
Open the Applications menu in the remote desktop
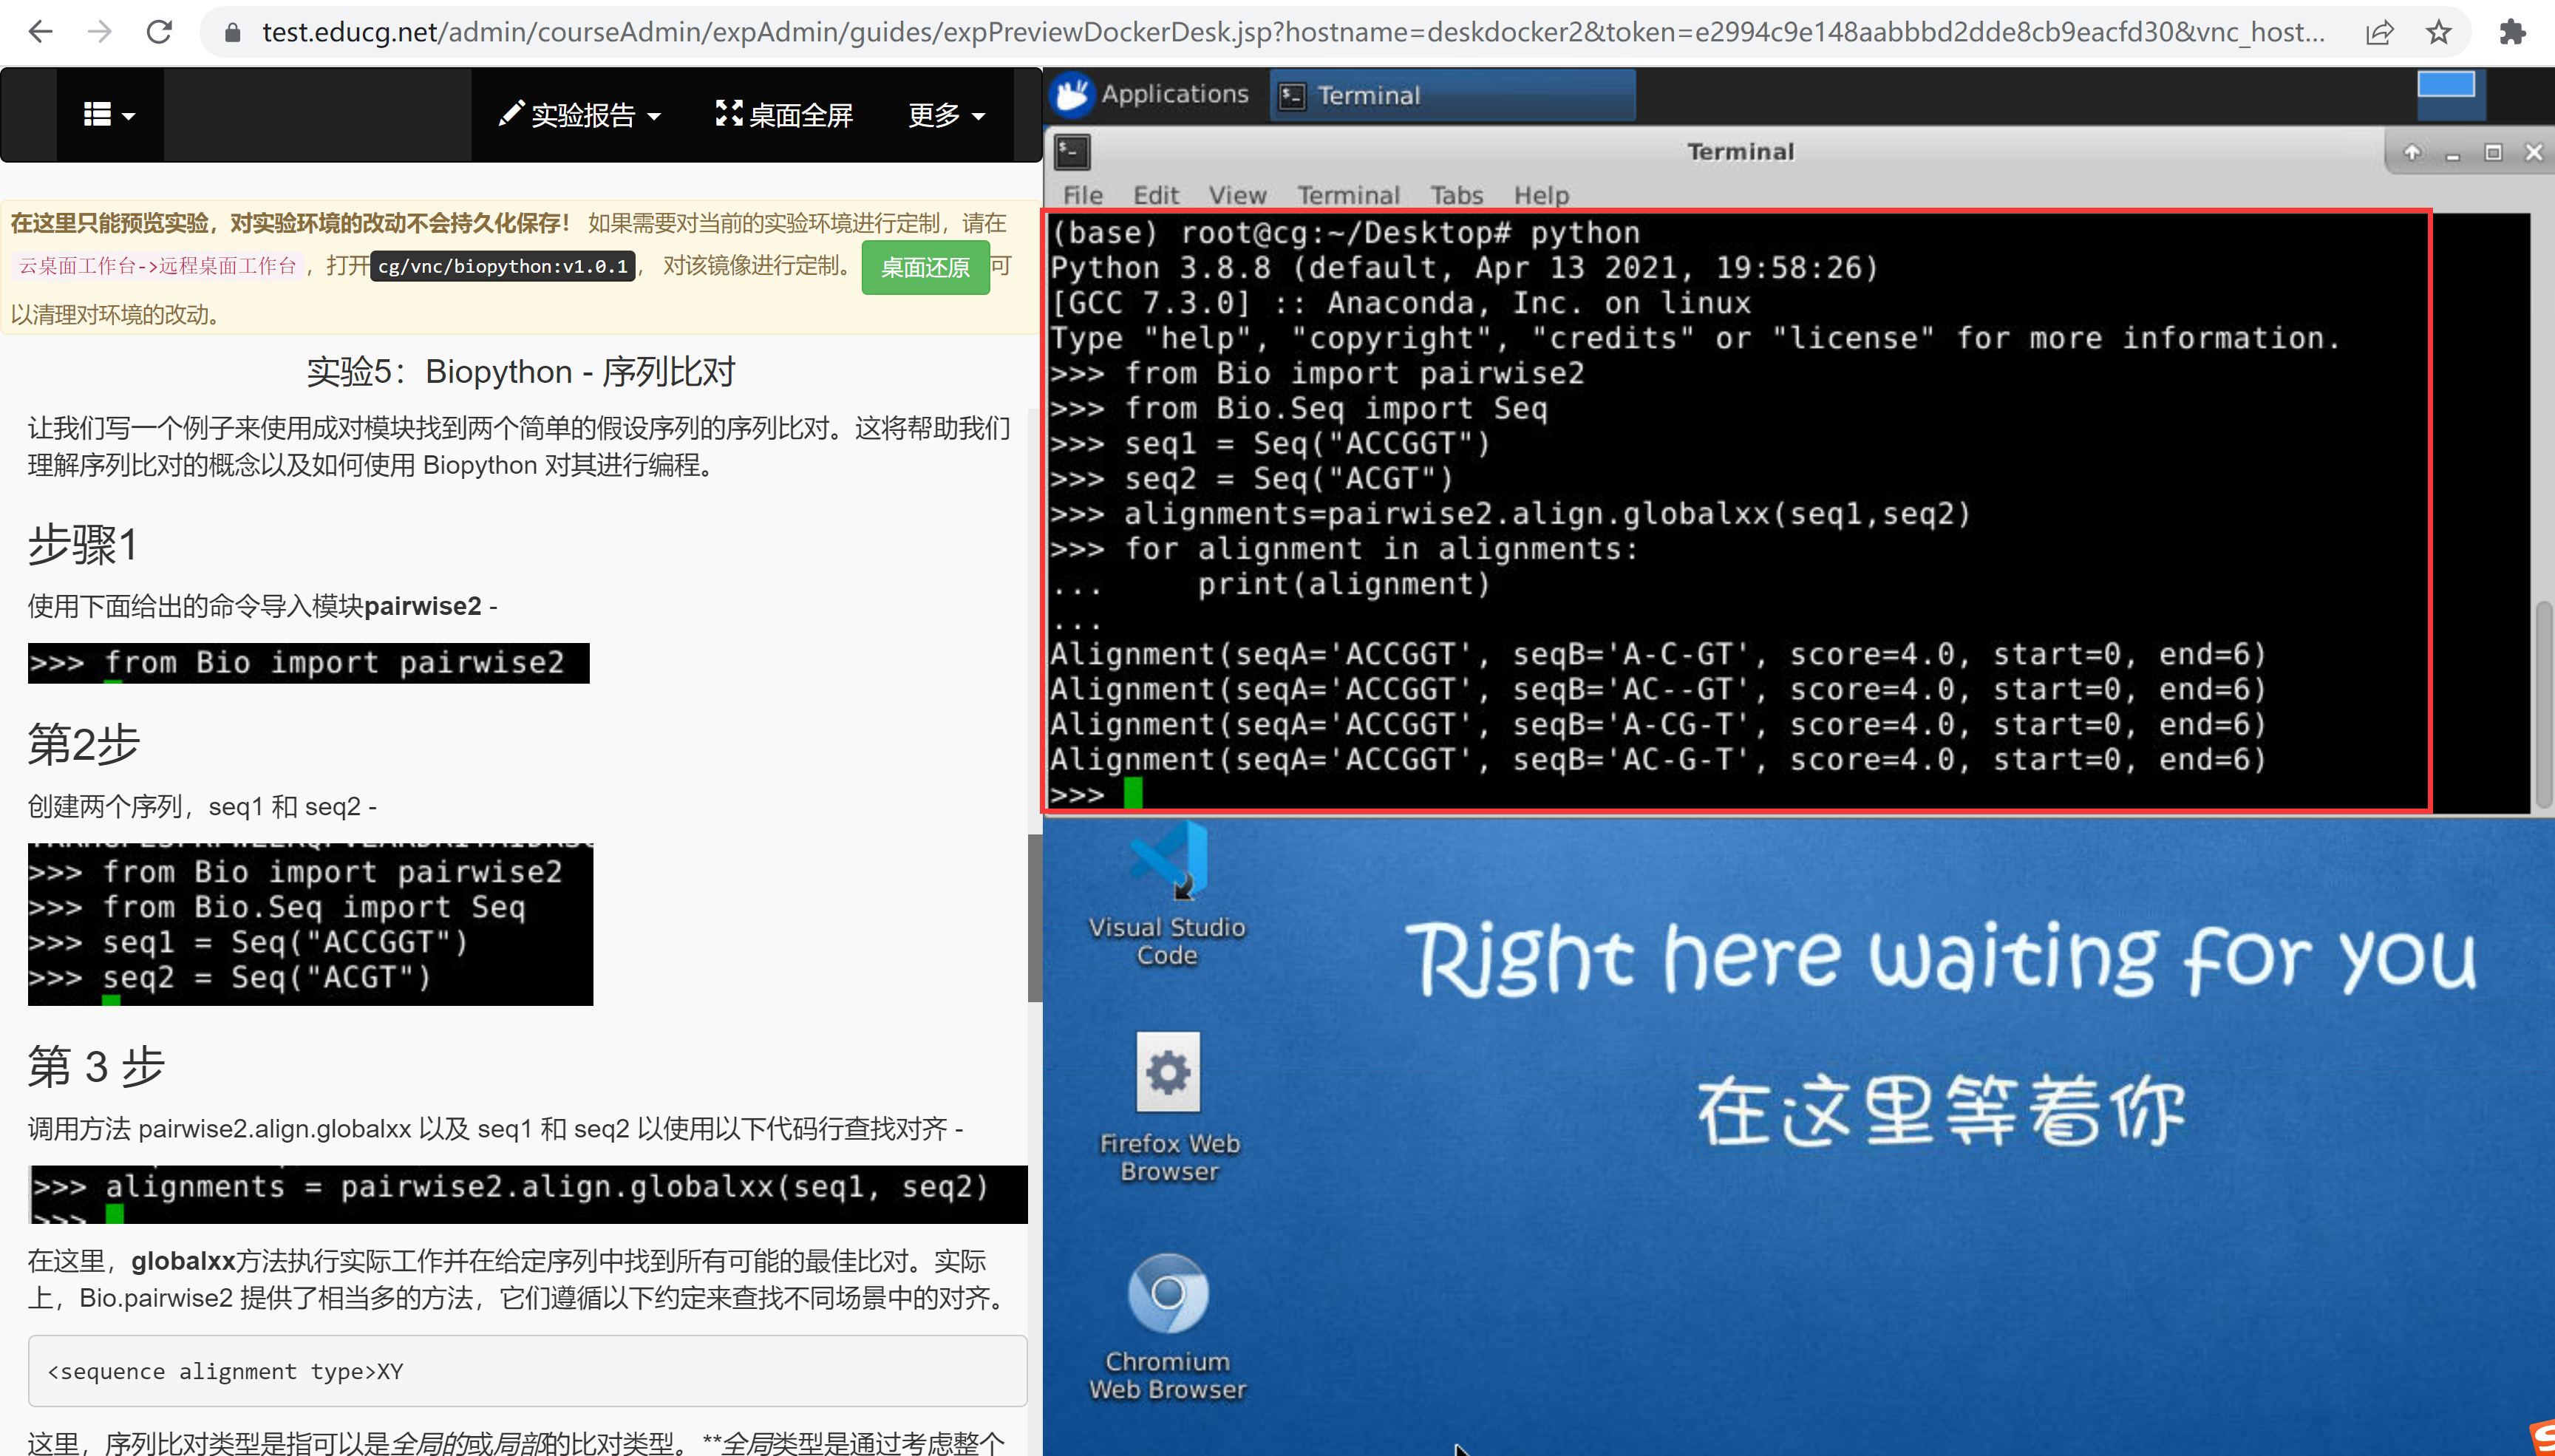1151,95
